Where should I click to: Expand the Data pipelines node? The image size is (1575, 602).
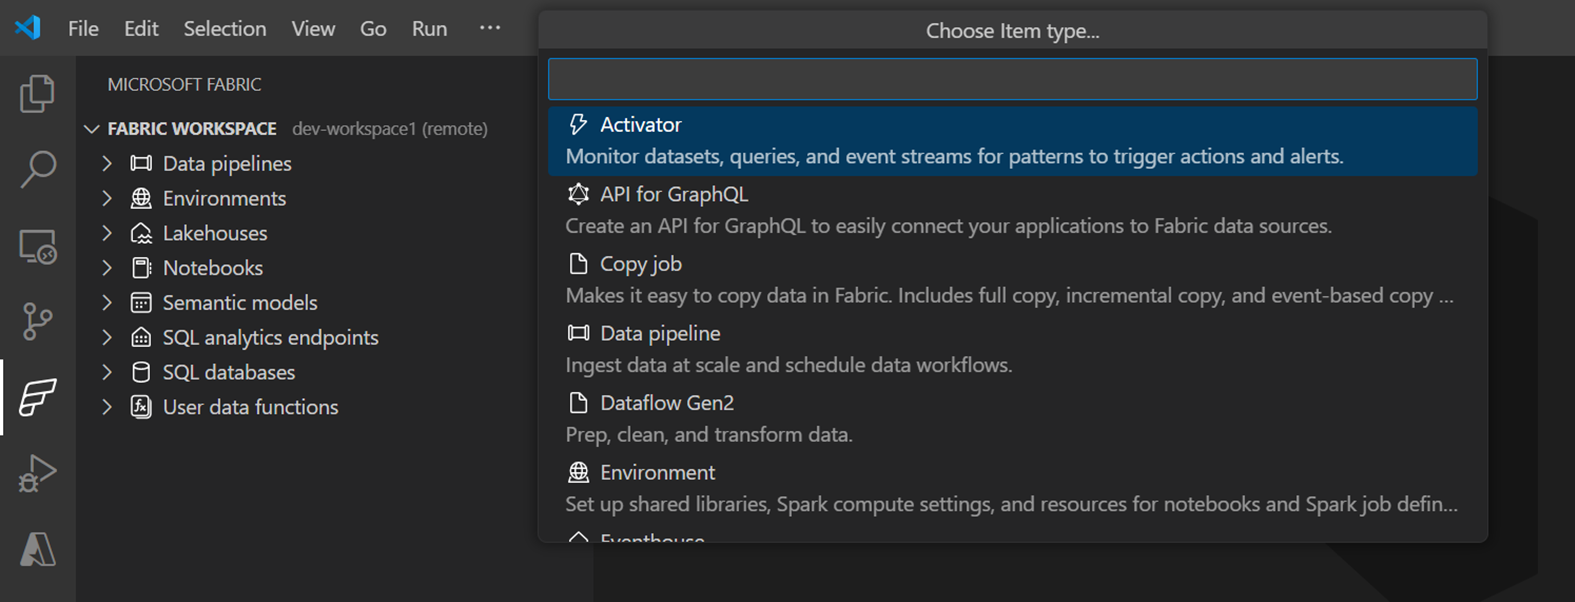point(107,163)
